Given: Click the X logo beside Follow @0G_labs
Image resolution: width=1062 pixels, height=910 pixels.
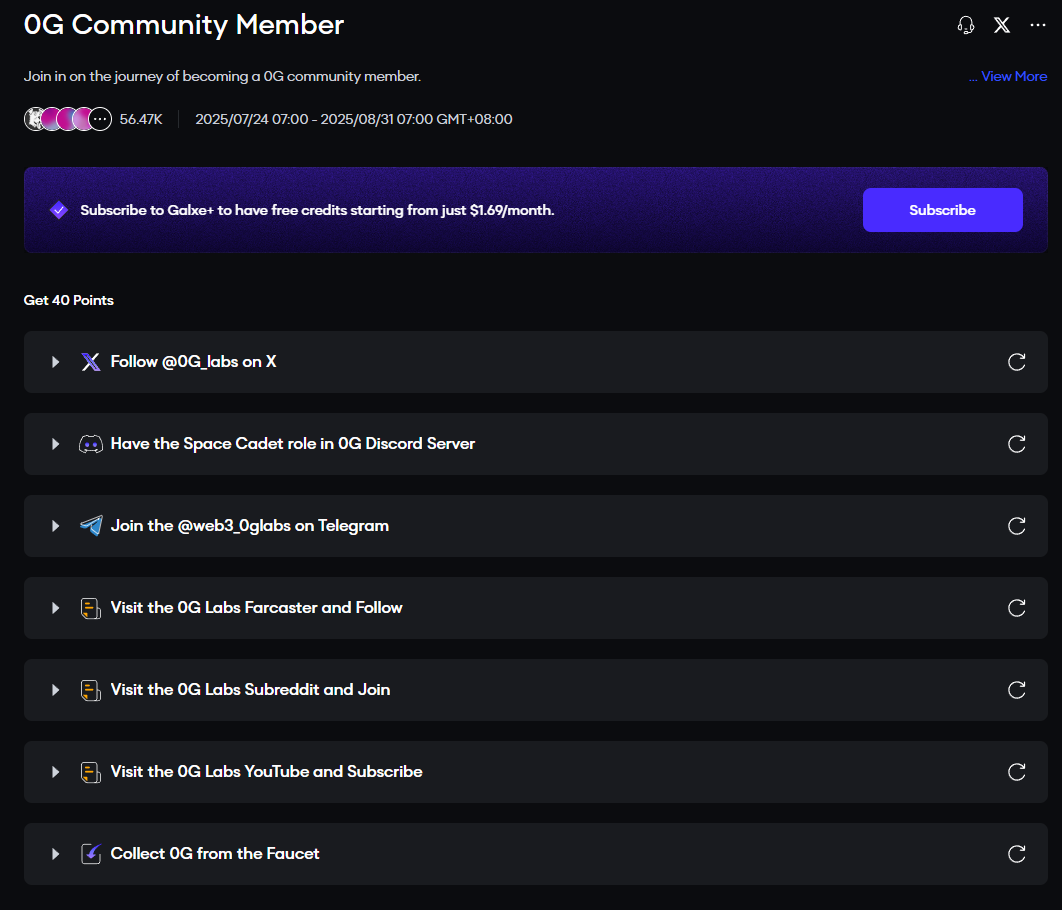Looking at the screenshot, I should [91, 362].
